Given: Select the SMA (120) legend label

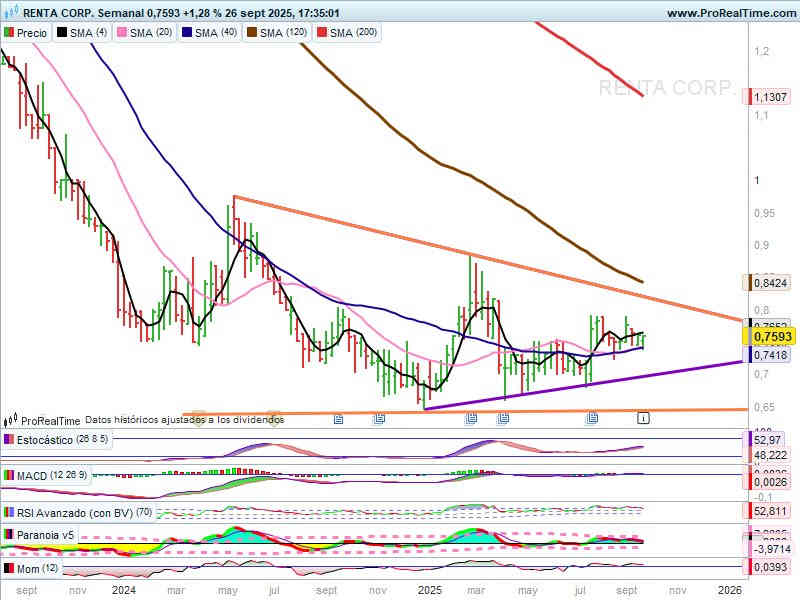Looking at the screenshot, I should click(x=283, y=33).
